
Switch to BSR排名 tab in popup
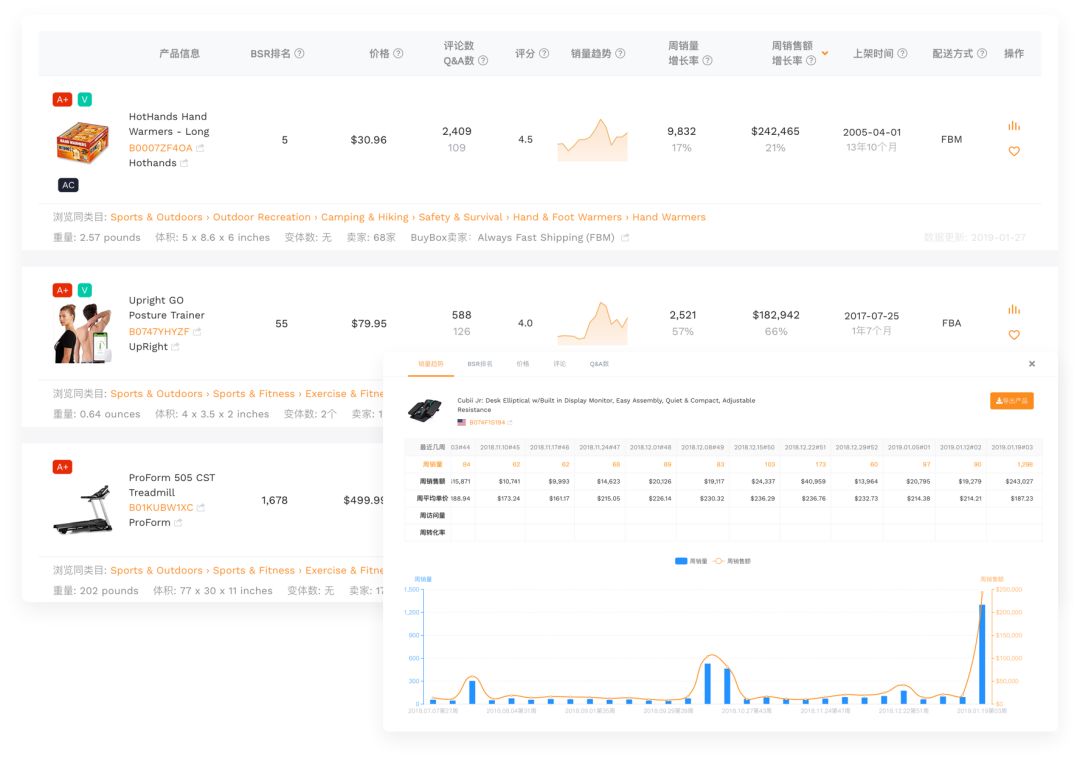480,364
